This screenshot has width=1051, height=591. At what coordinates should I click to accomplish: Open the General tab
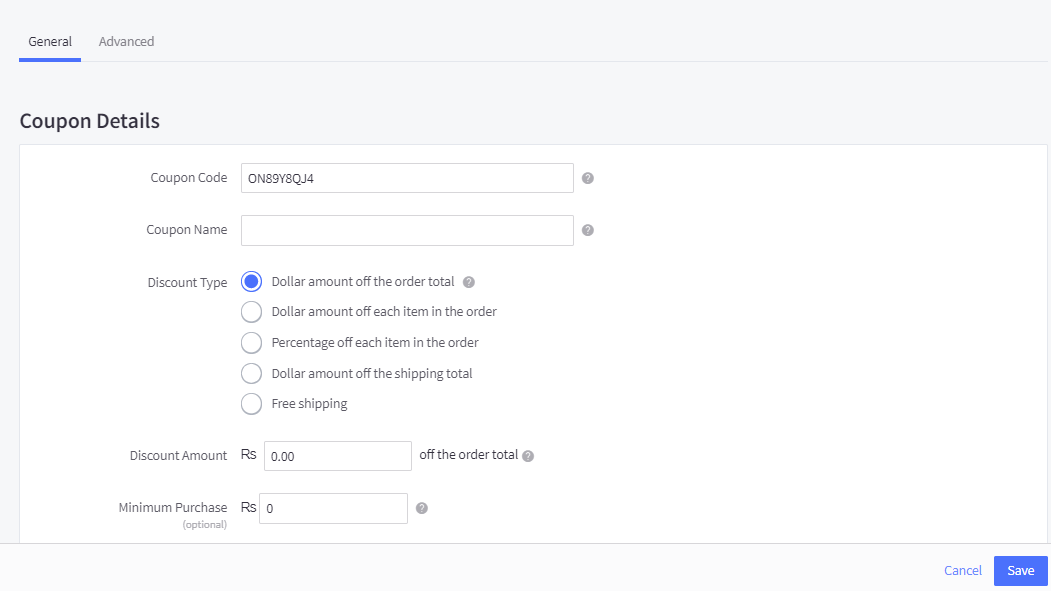[50, 42]
